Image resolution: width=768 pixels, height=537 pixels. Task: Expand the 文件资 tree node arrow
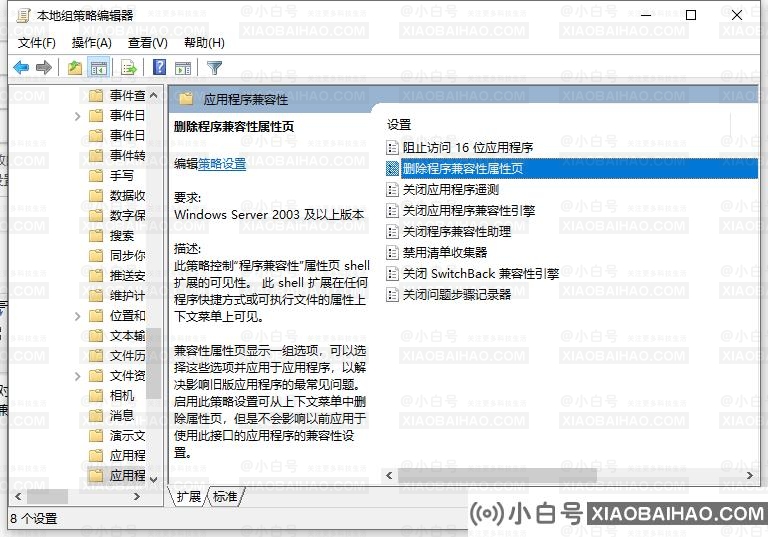point(77,376)
